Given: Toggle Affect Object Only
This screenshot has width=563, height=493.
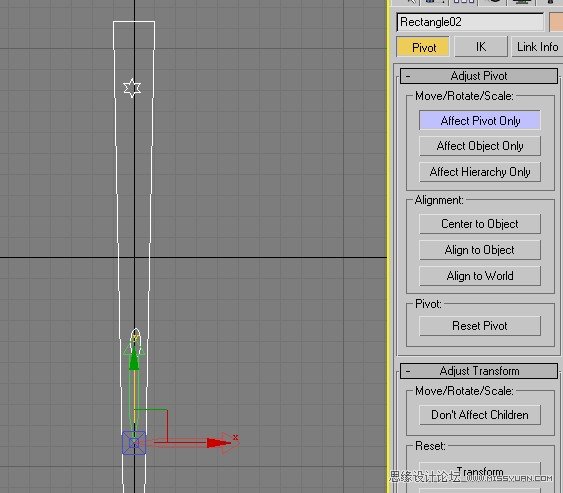Looking at the screenshot, I should tap(480, 146).
